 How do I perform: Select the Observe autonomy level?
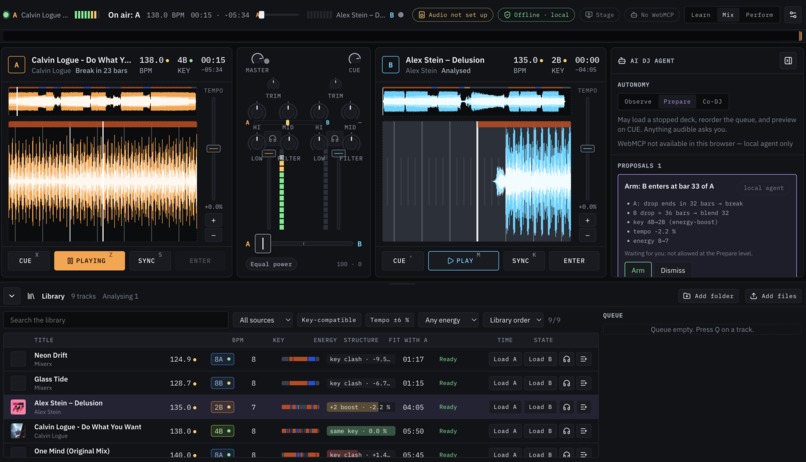point(637,102)
